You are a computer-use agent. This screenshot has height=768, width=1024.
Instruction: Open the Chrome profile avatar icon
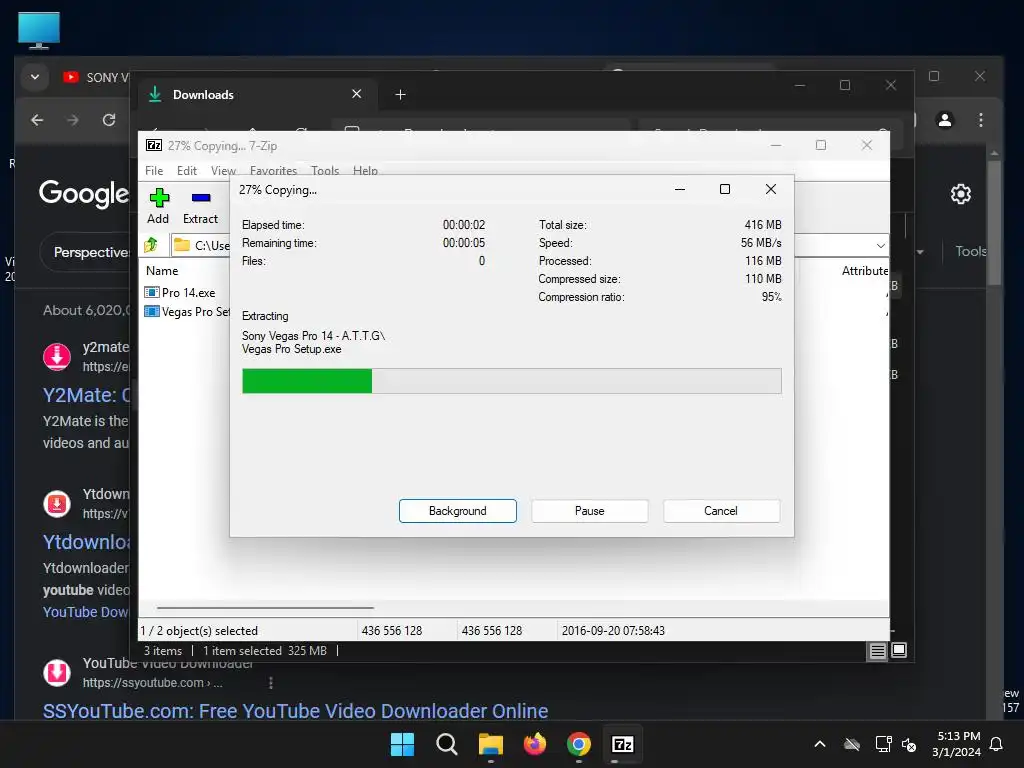tap(945, 120)
